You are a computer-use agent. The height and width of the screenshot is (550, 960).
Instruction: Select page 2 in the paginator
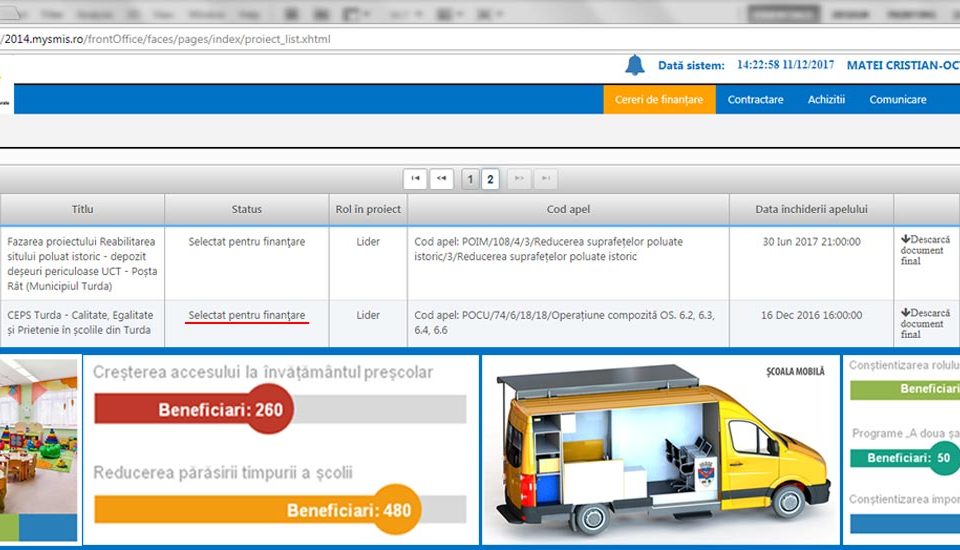[x=490, y=179]
